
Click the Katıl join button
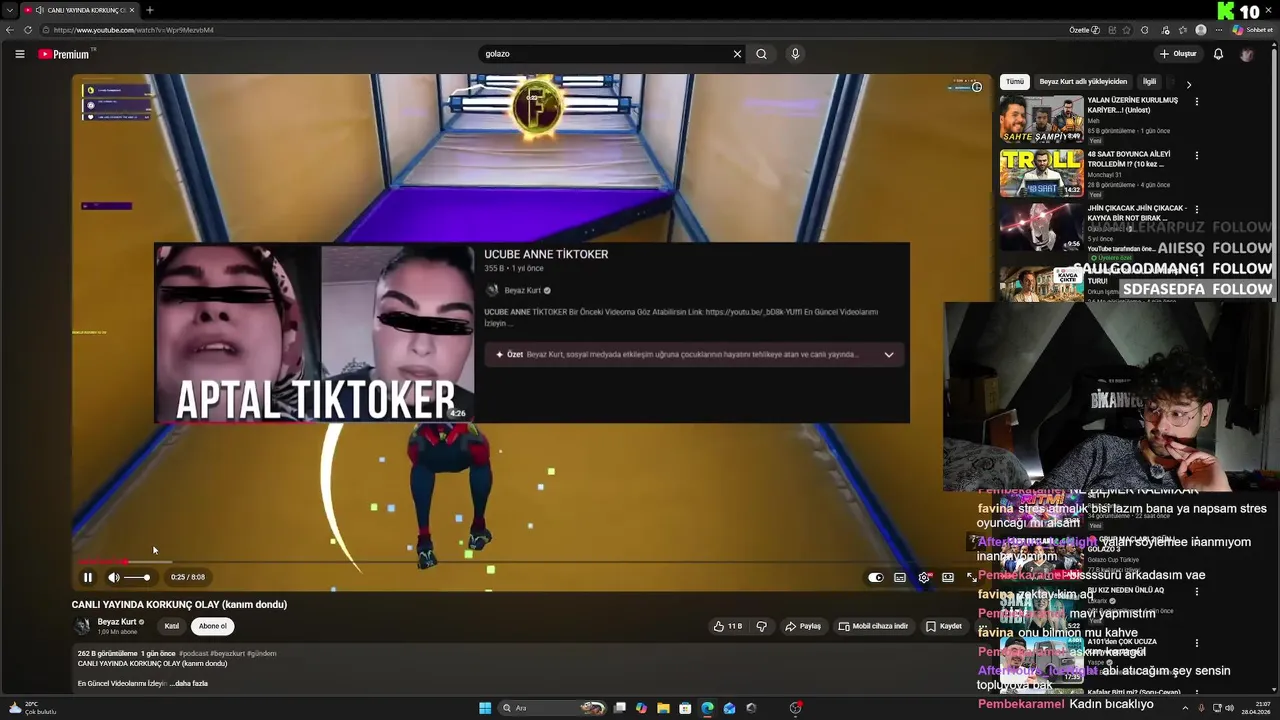pos(172,626)
